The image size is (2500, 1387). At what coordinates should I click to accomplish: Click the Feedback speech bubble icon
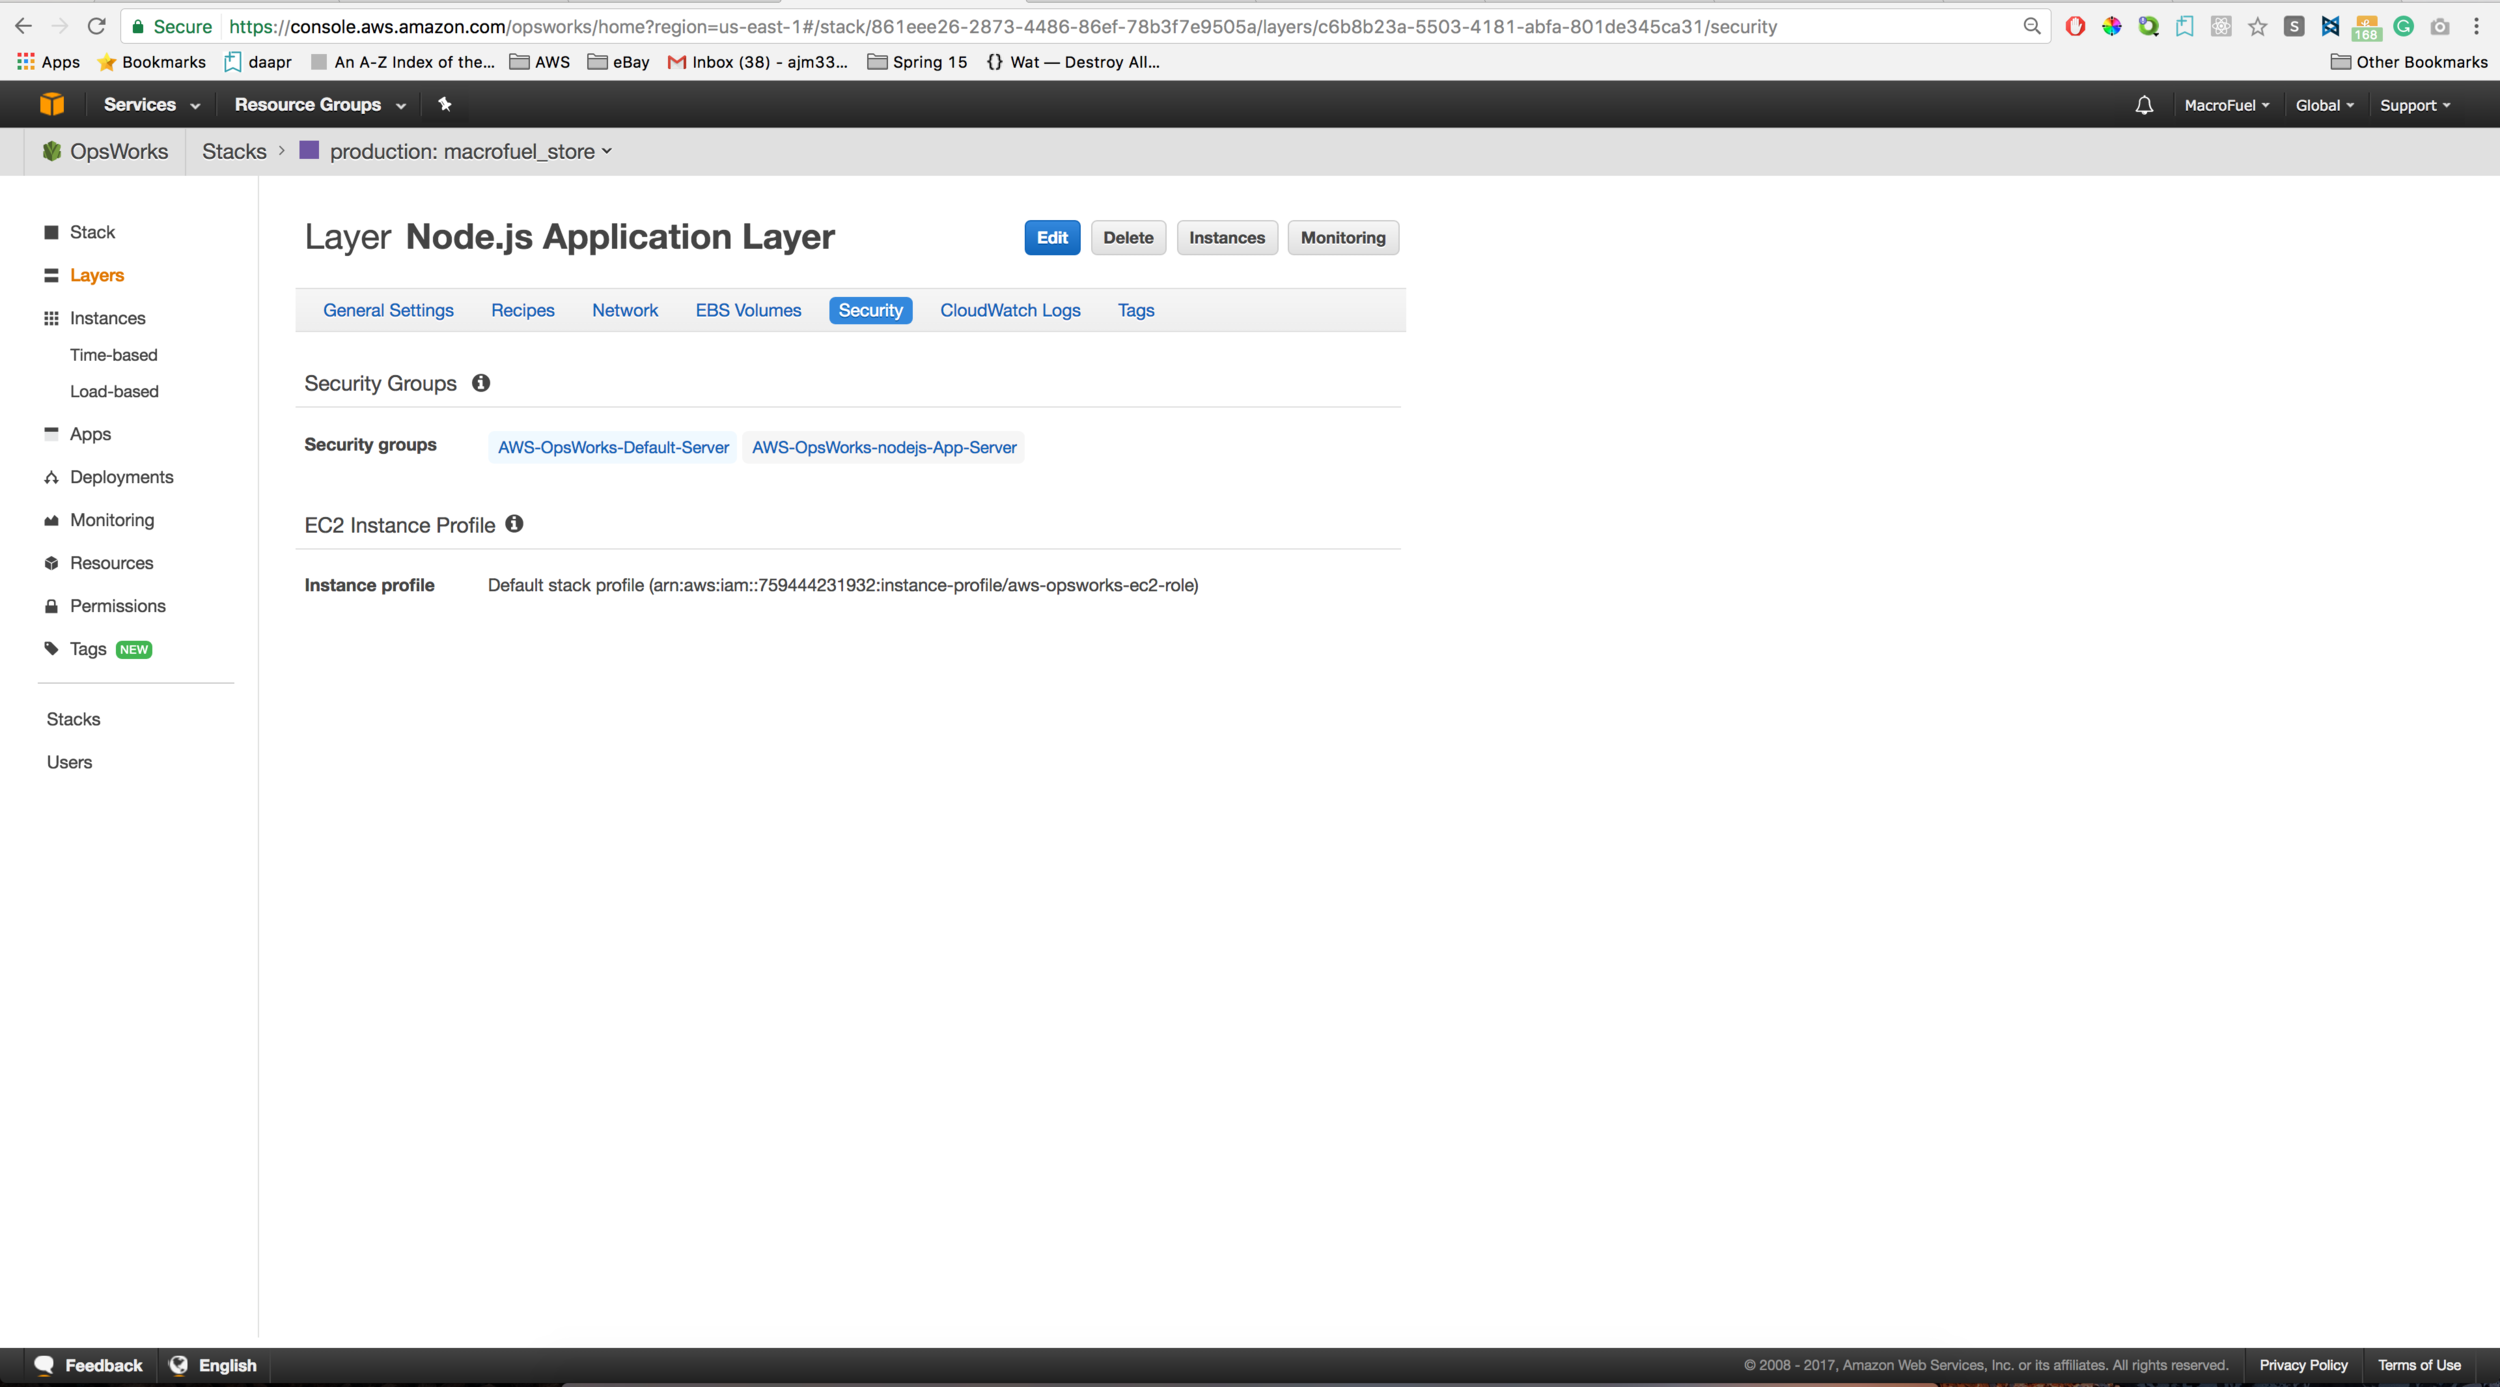point(45,1365)
